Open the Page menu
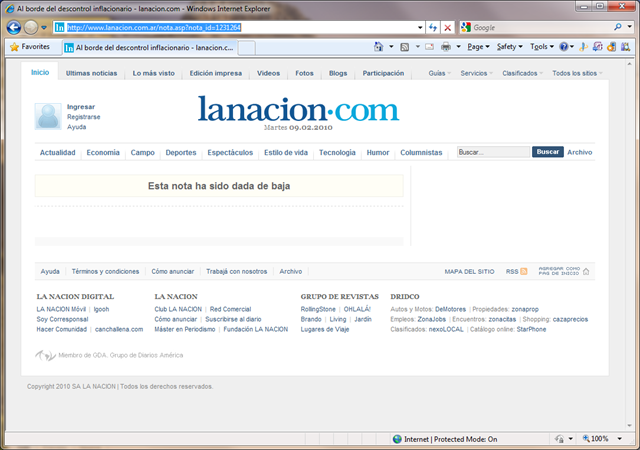Image resolution: width=640 pixels, height=450 pixels. coord(478,47)
